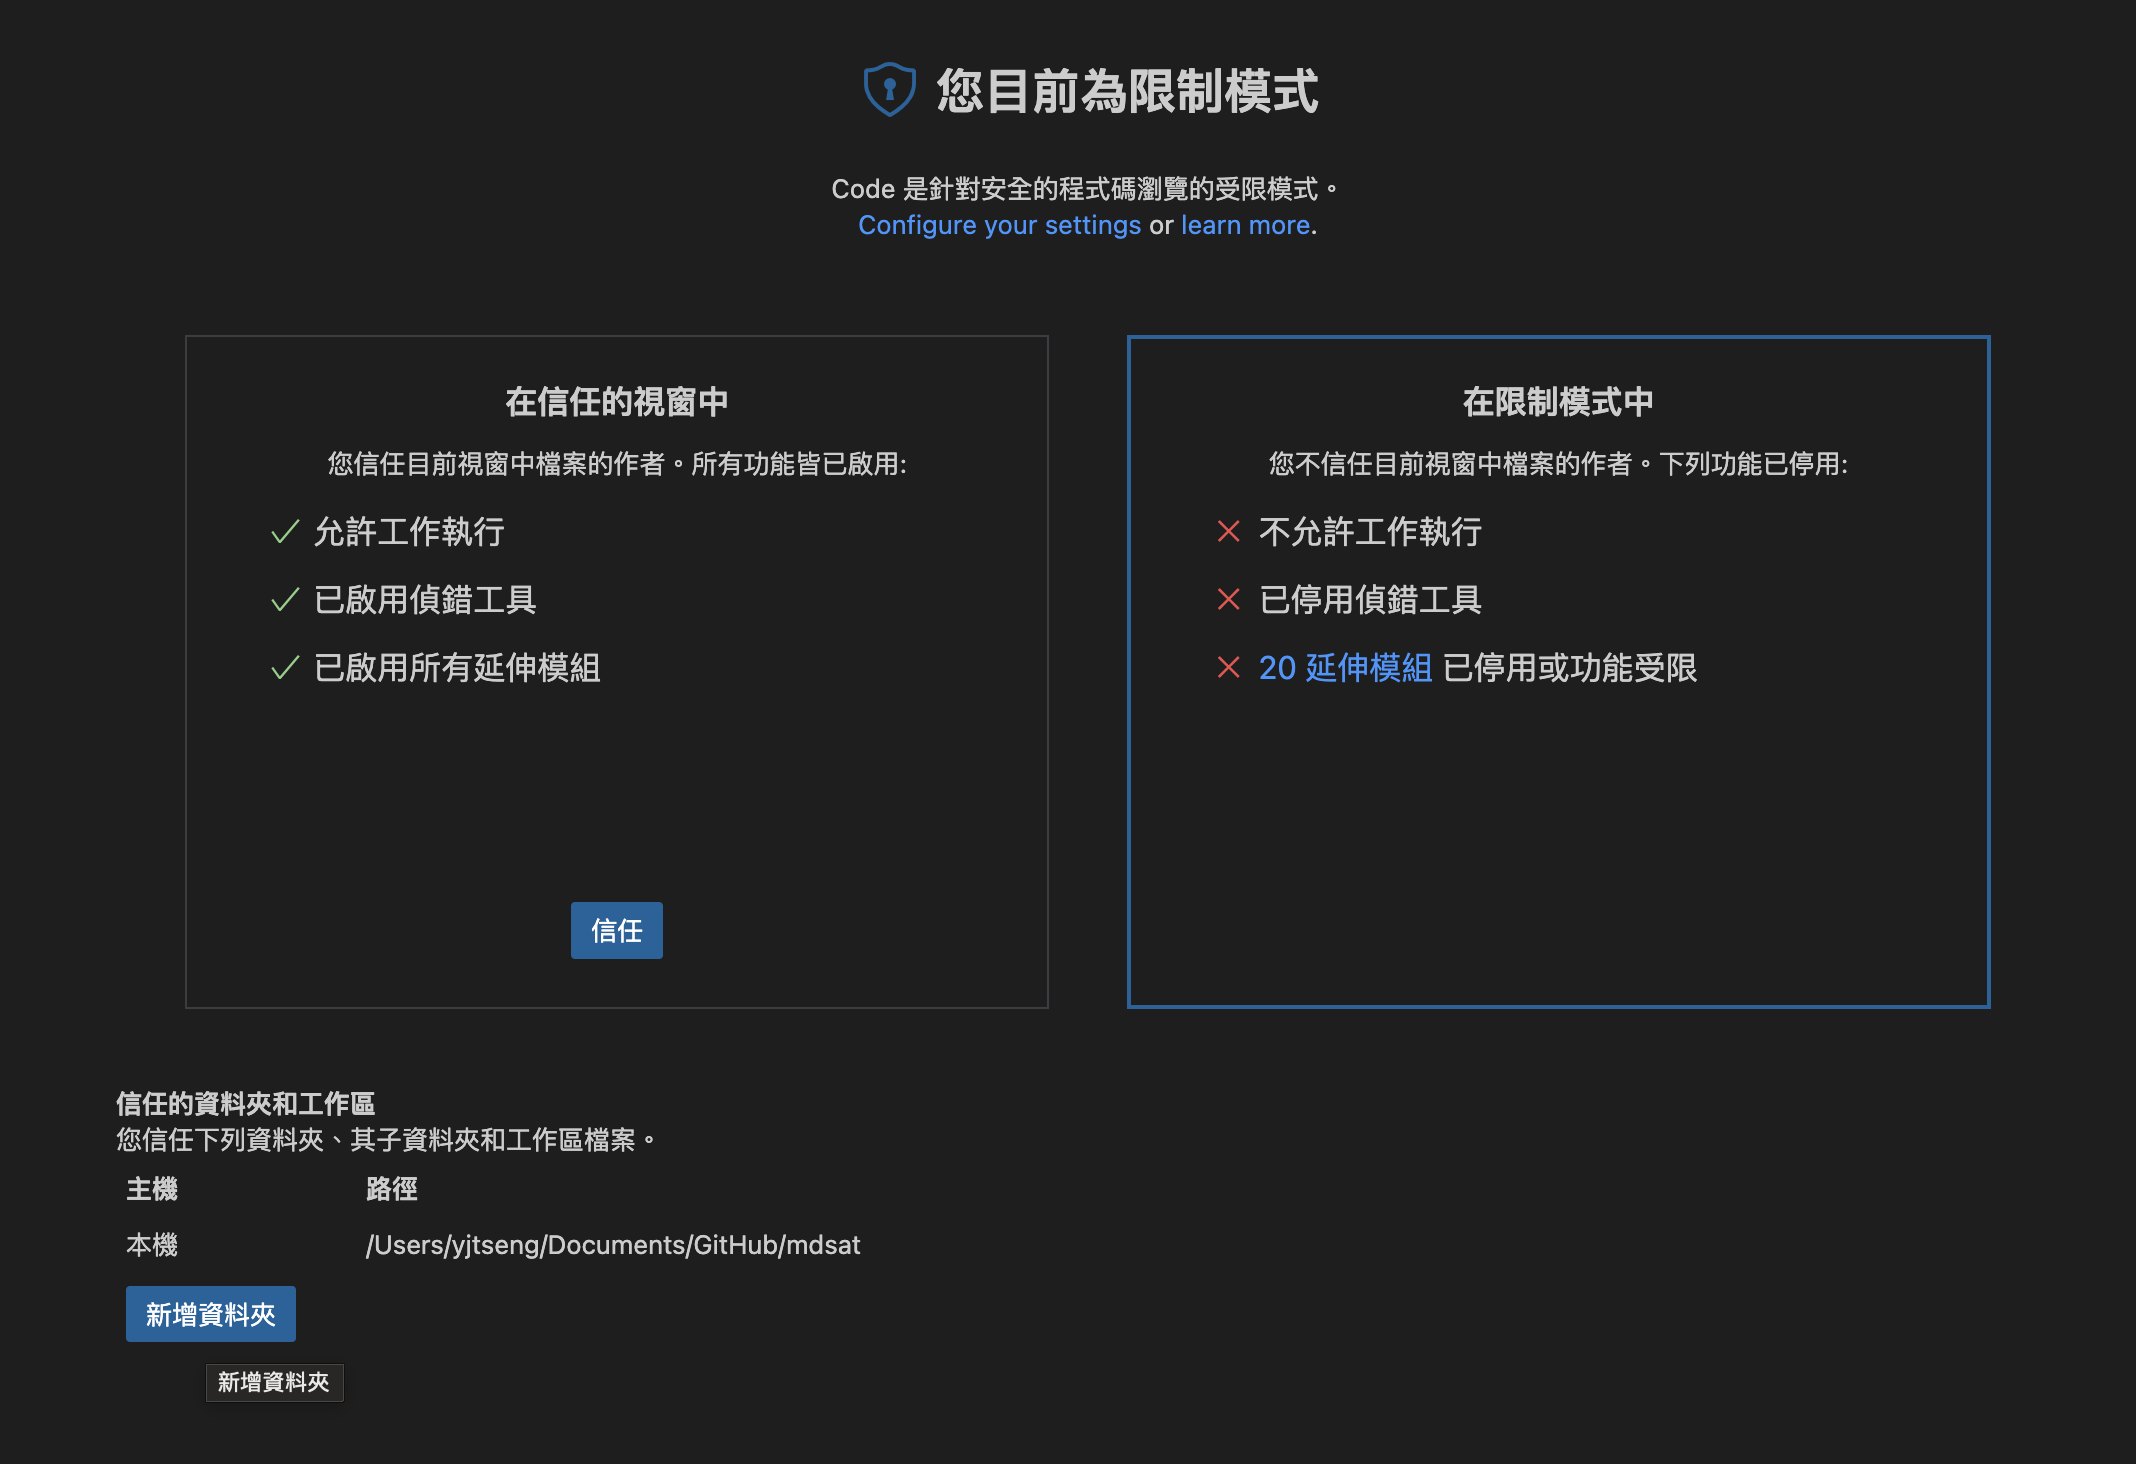The image size is (2136, 1464).
Task: Click green checkmark beside 已啟用偵錯工具
Action: pos(285,600)
